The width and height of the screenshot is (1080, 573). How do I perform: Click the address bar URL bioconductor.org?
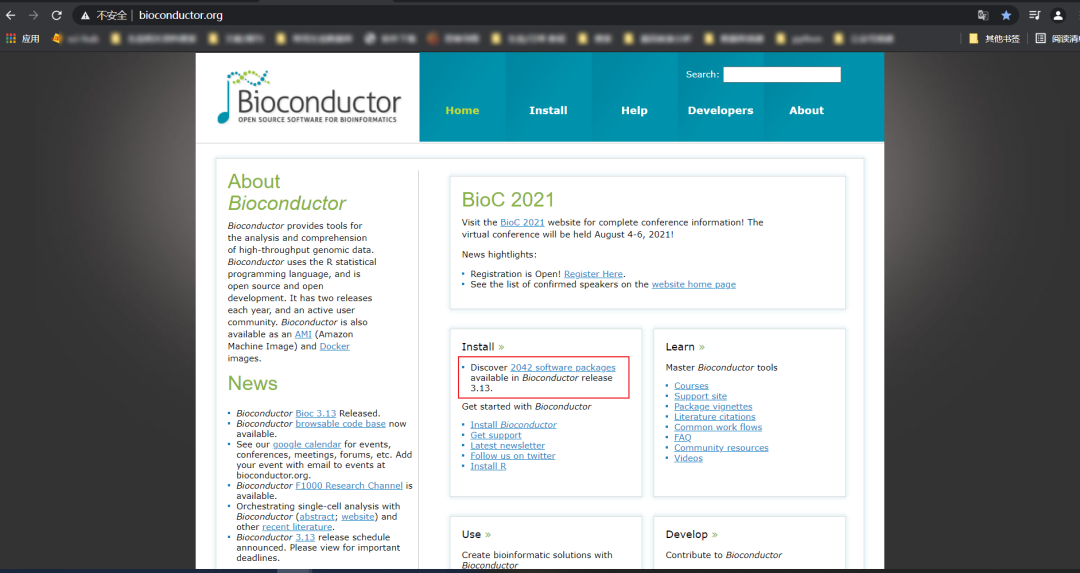(180, 15)
